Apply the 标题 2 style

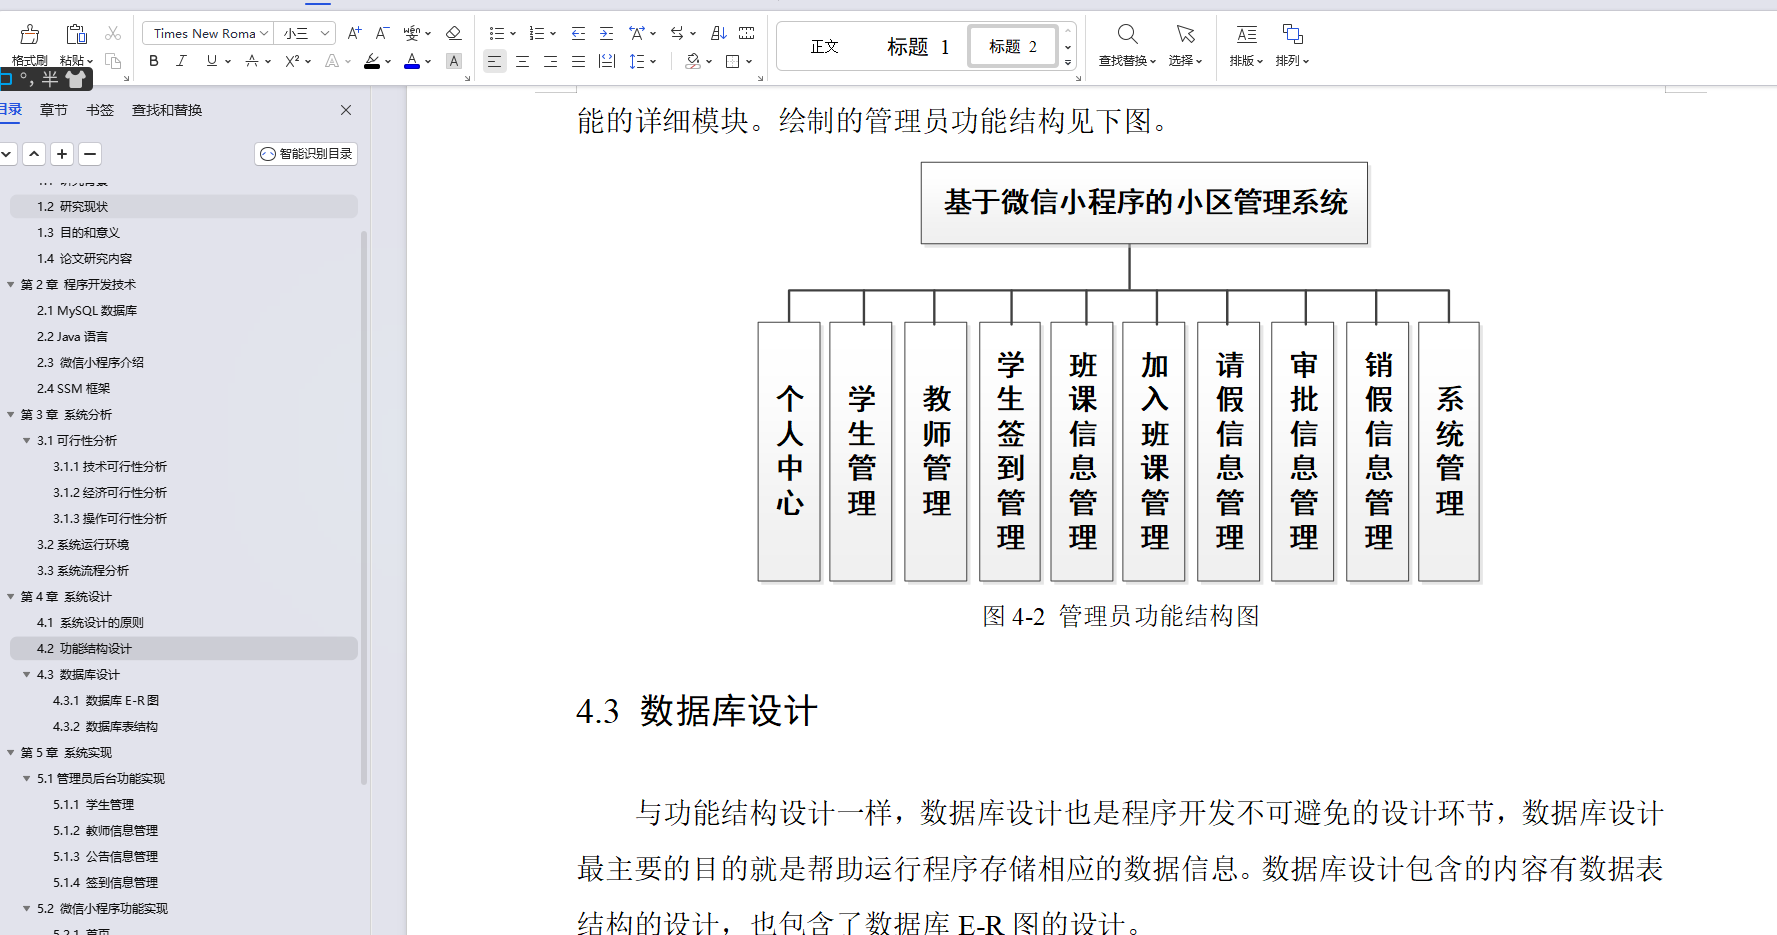[1011, 45]
